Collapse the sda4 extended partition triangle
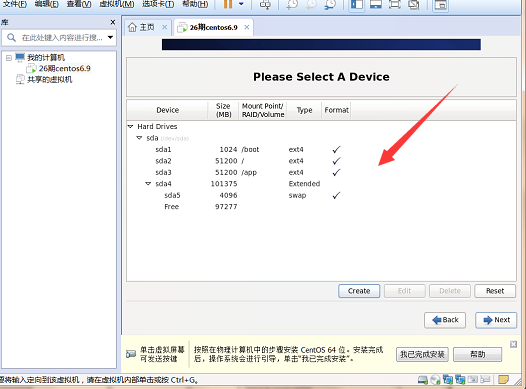The image size is (526, 389). (148, 183)
